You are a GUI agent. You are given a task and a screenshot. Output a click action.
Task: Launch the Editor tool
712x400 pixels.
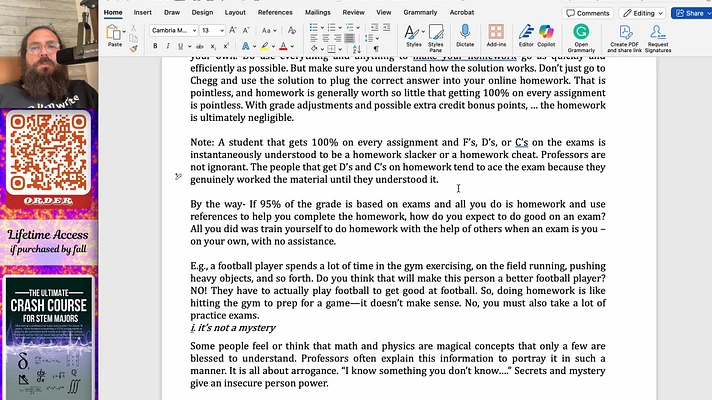click(526, 36)
